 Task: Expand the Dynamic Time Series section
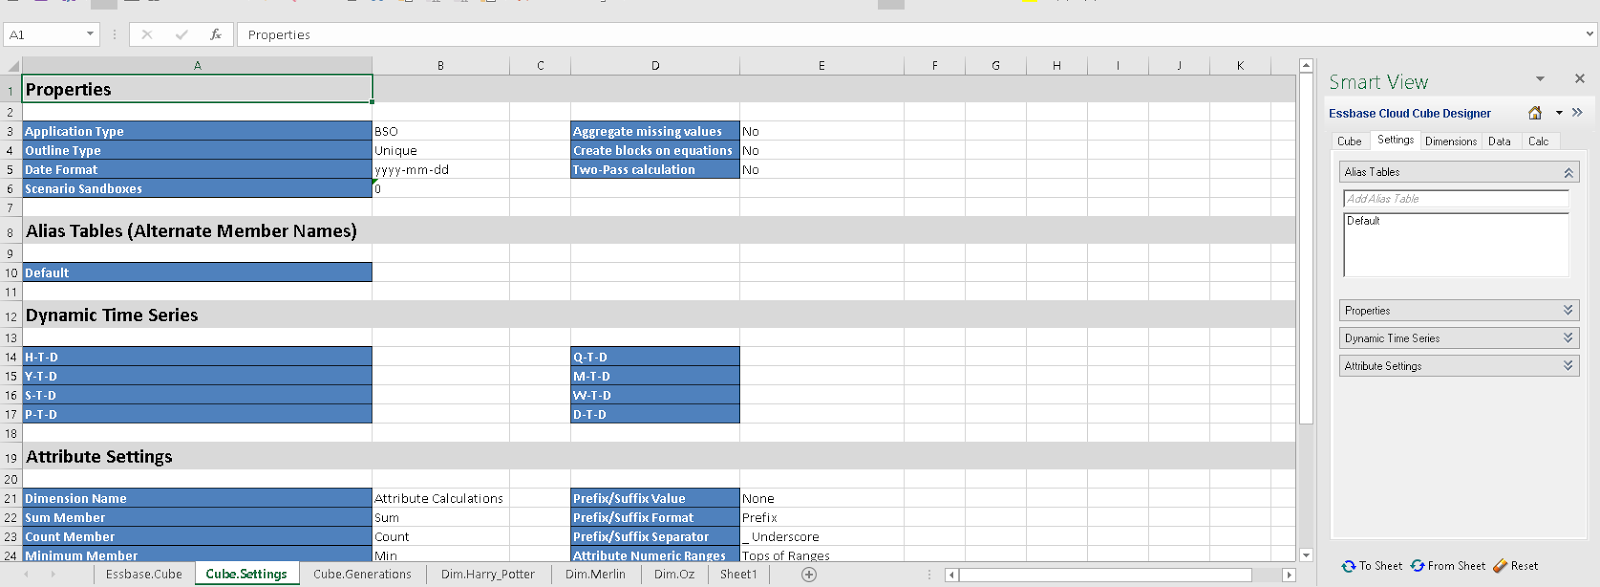1568,339
